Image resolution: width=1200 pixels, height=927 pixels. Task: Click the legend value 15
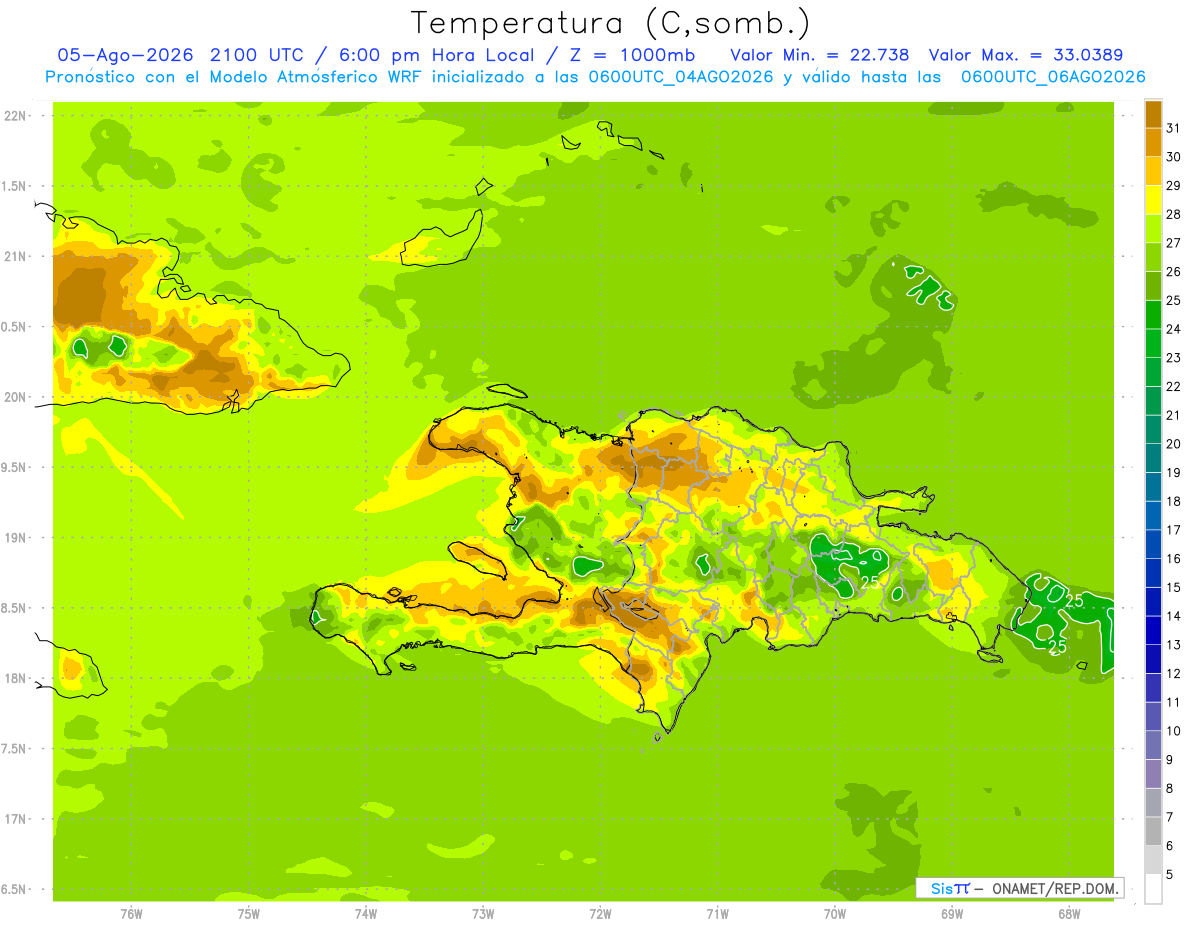pos(1174,587)
